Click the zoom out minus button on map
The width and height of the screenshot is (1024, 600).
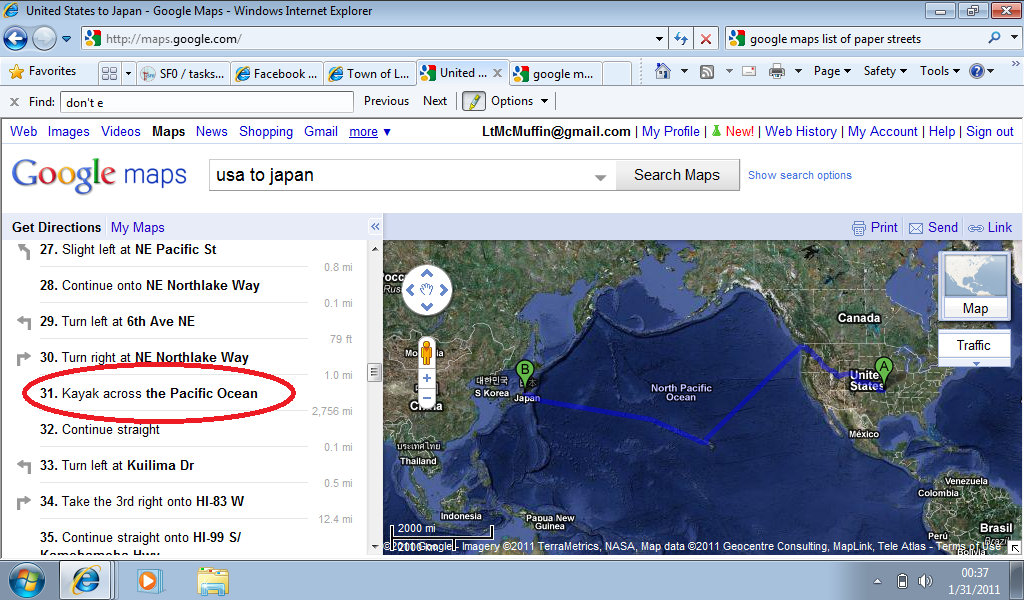[427, 398]
